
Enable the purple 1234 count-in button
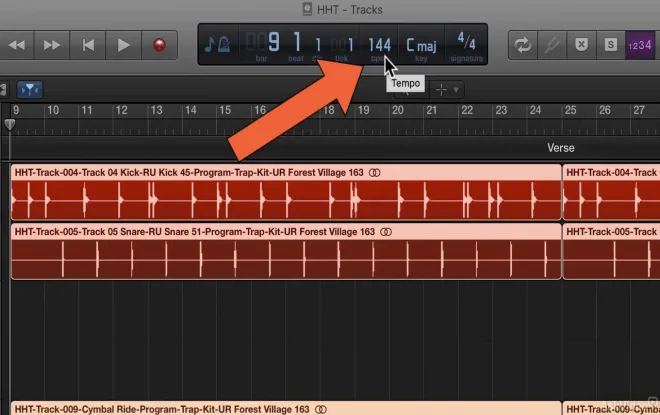coord(639,45)
